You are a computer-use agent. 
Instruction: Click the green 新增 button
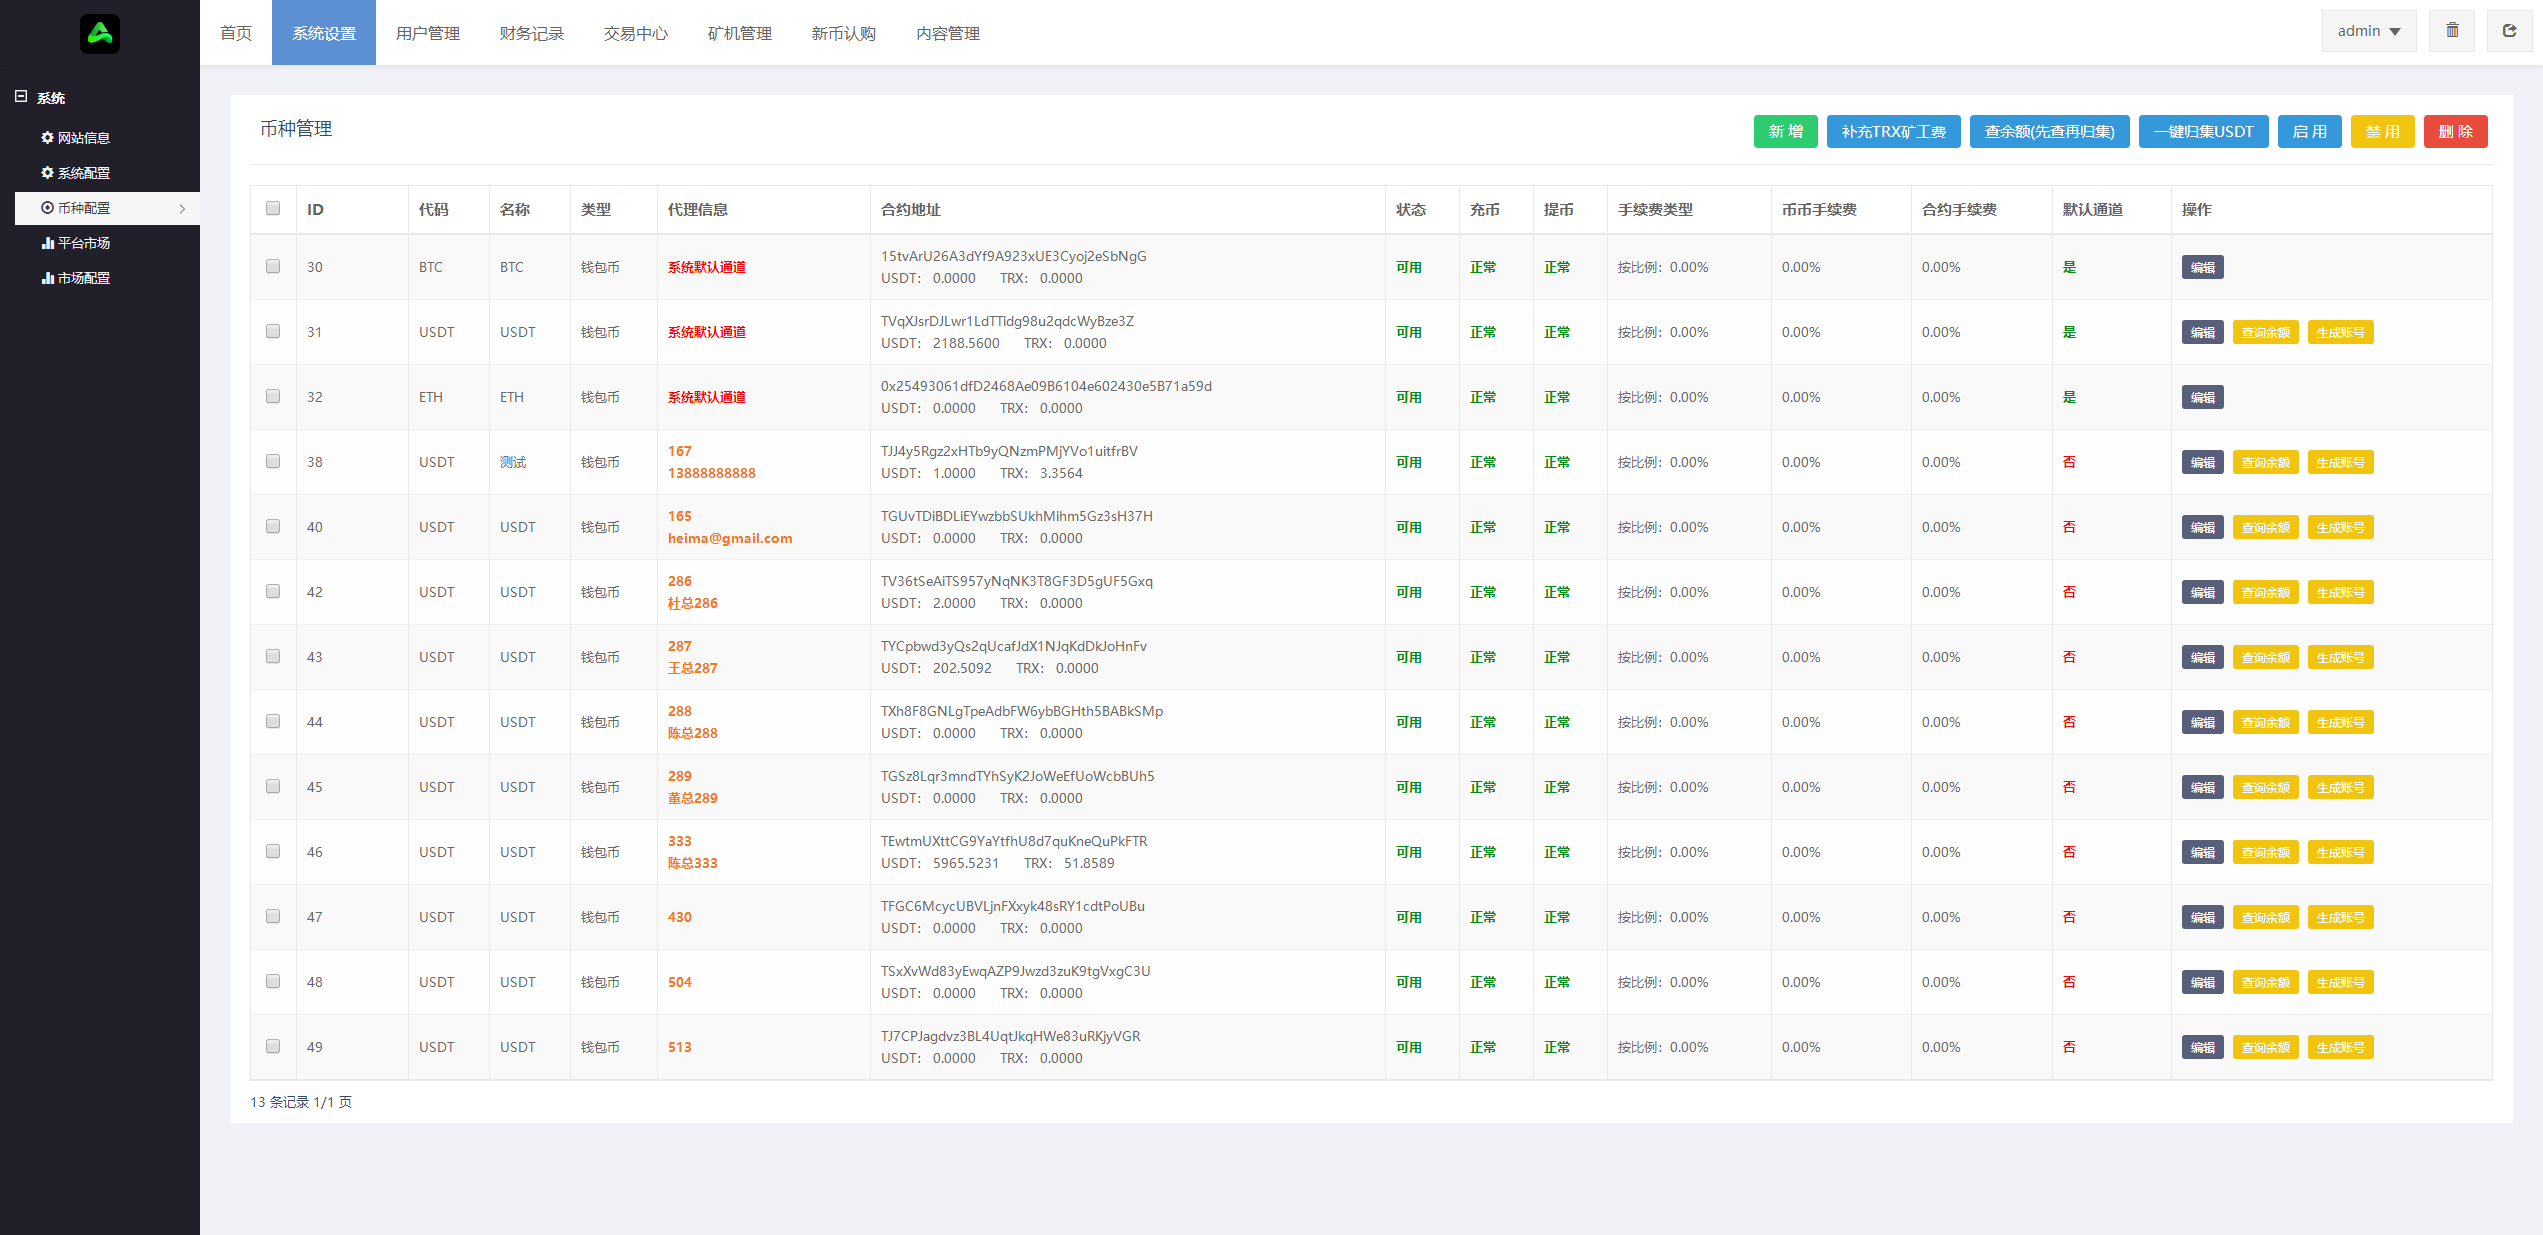1785,132
